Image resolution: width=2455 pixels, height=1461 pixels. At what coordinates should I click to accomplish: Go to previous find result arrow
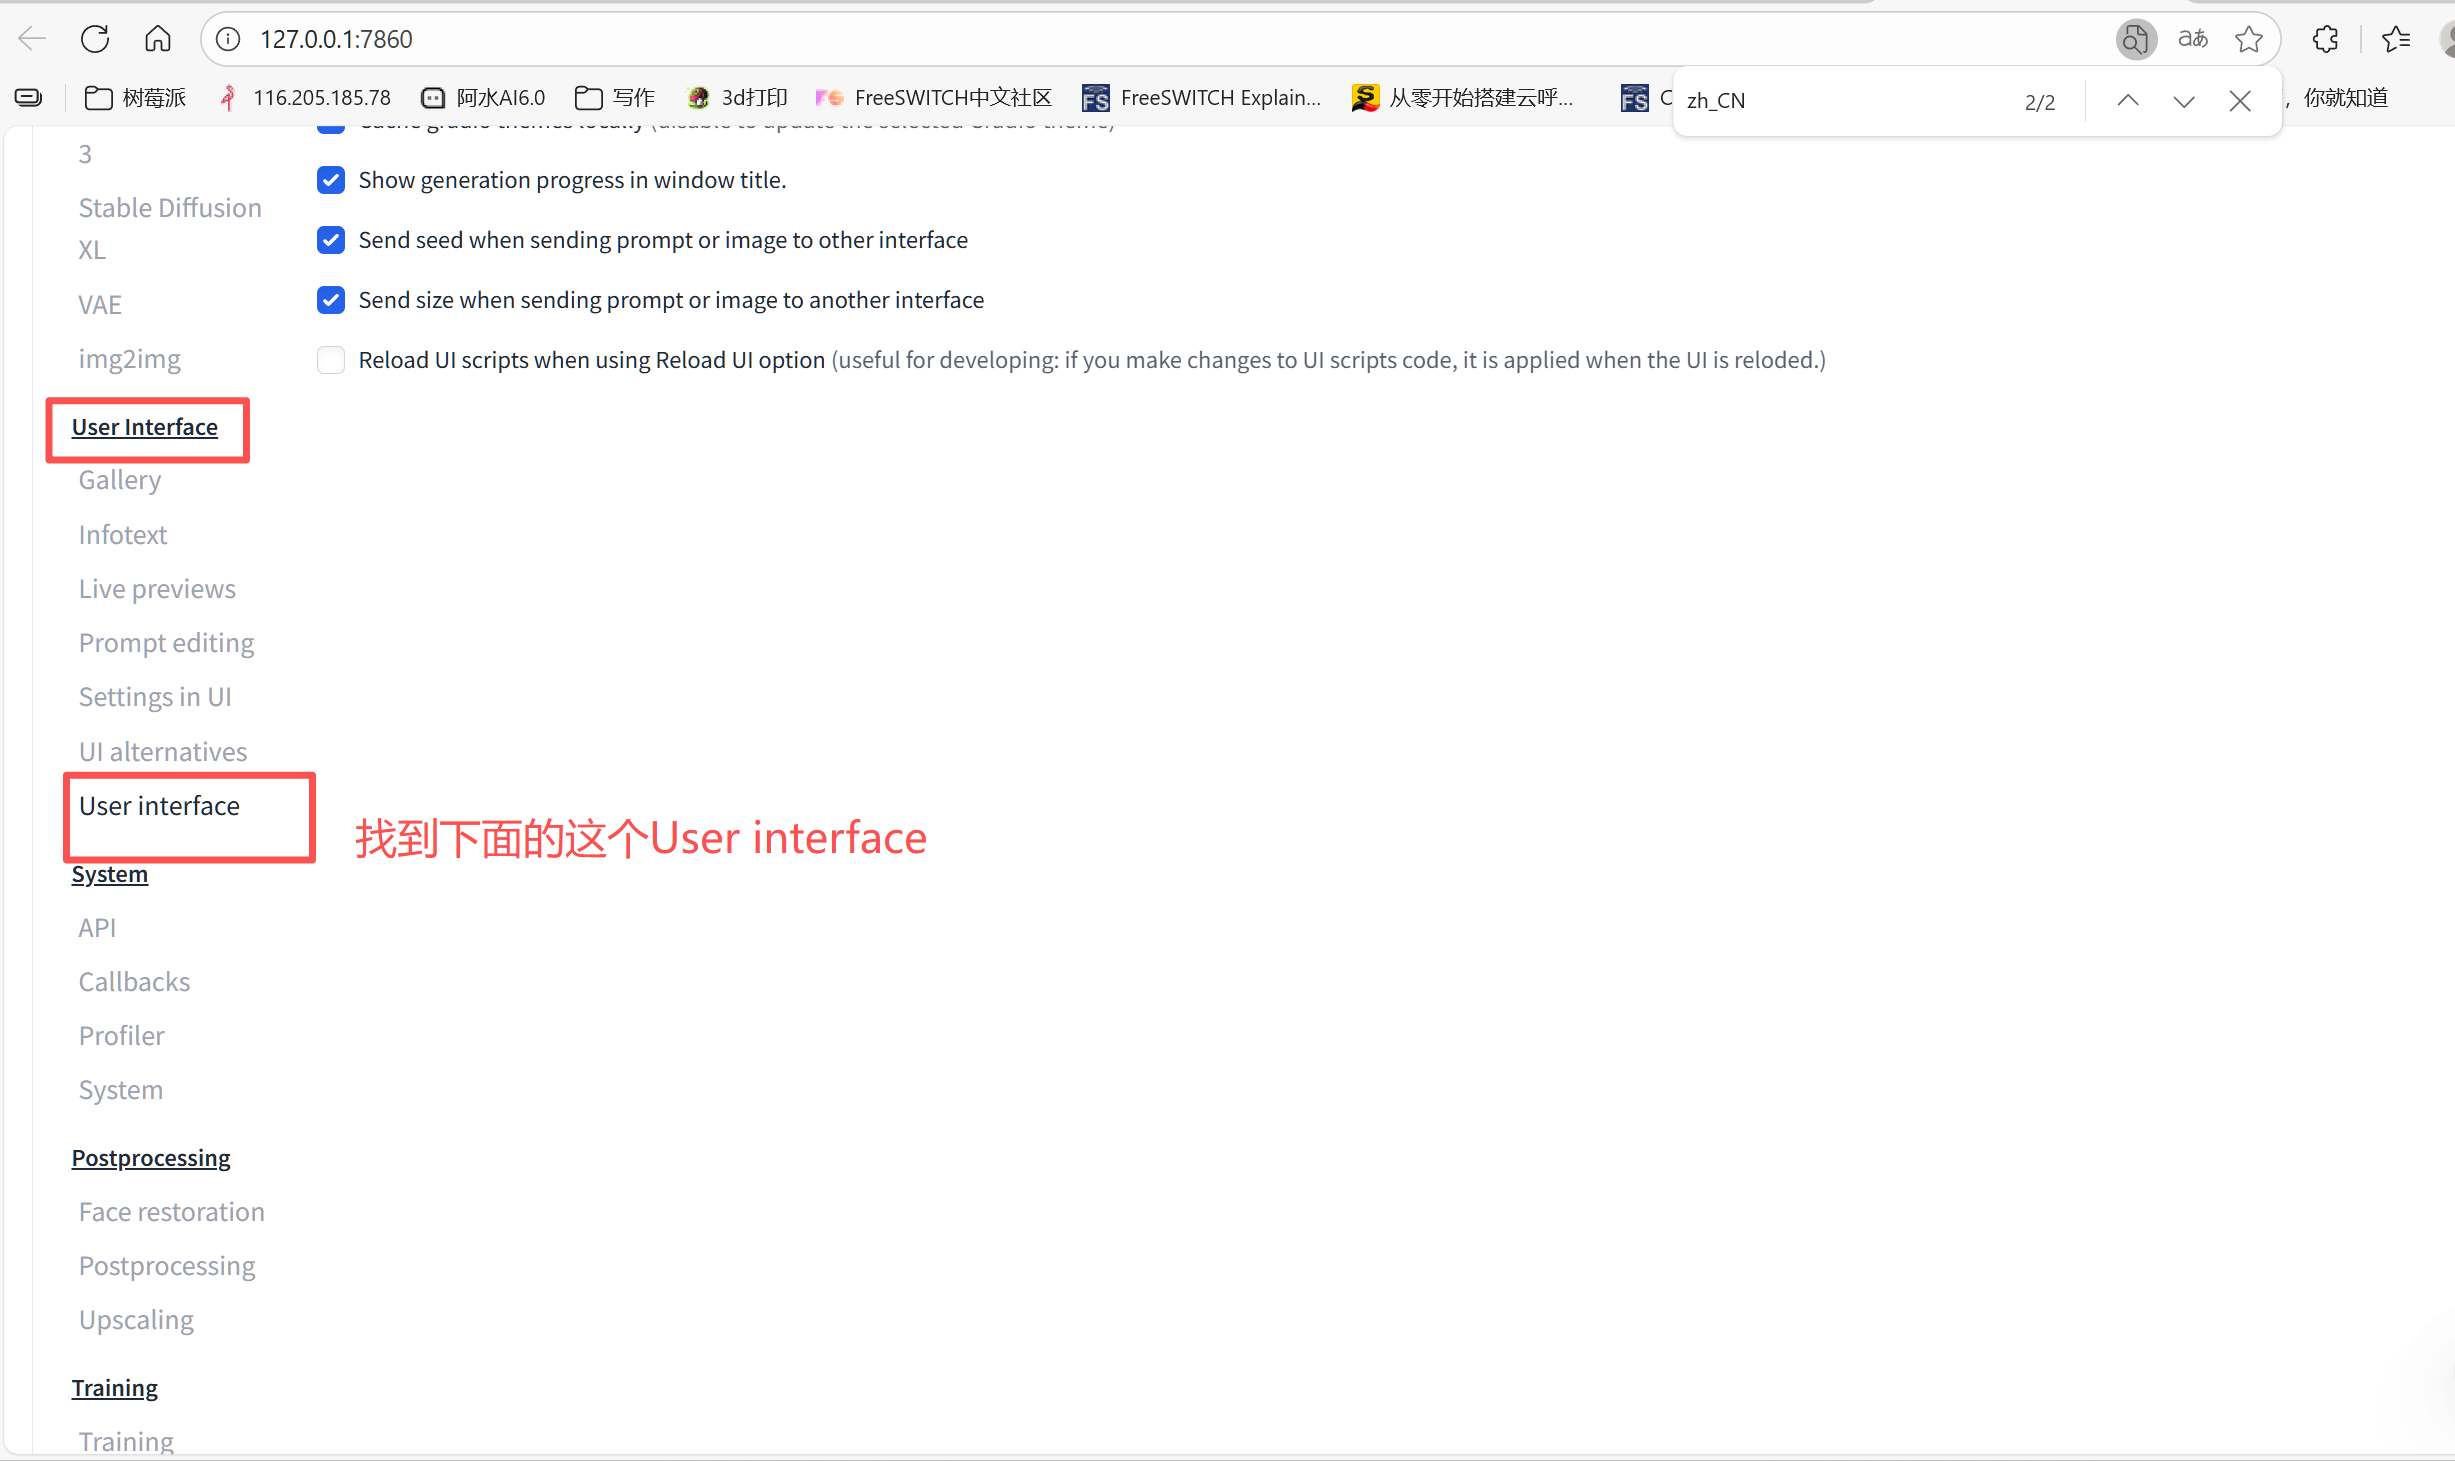[x=2128, y=100]
